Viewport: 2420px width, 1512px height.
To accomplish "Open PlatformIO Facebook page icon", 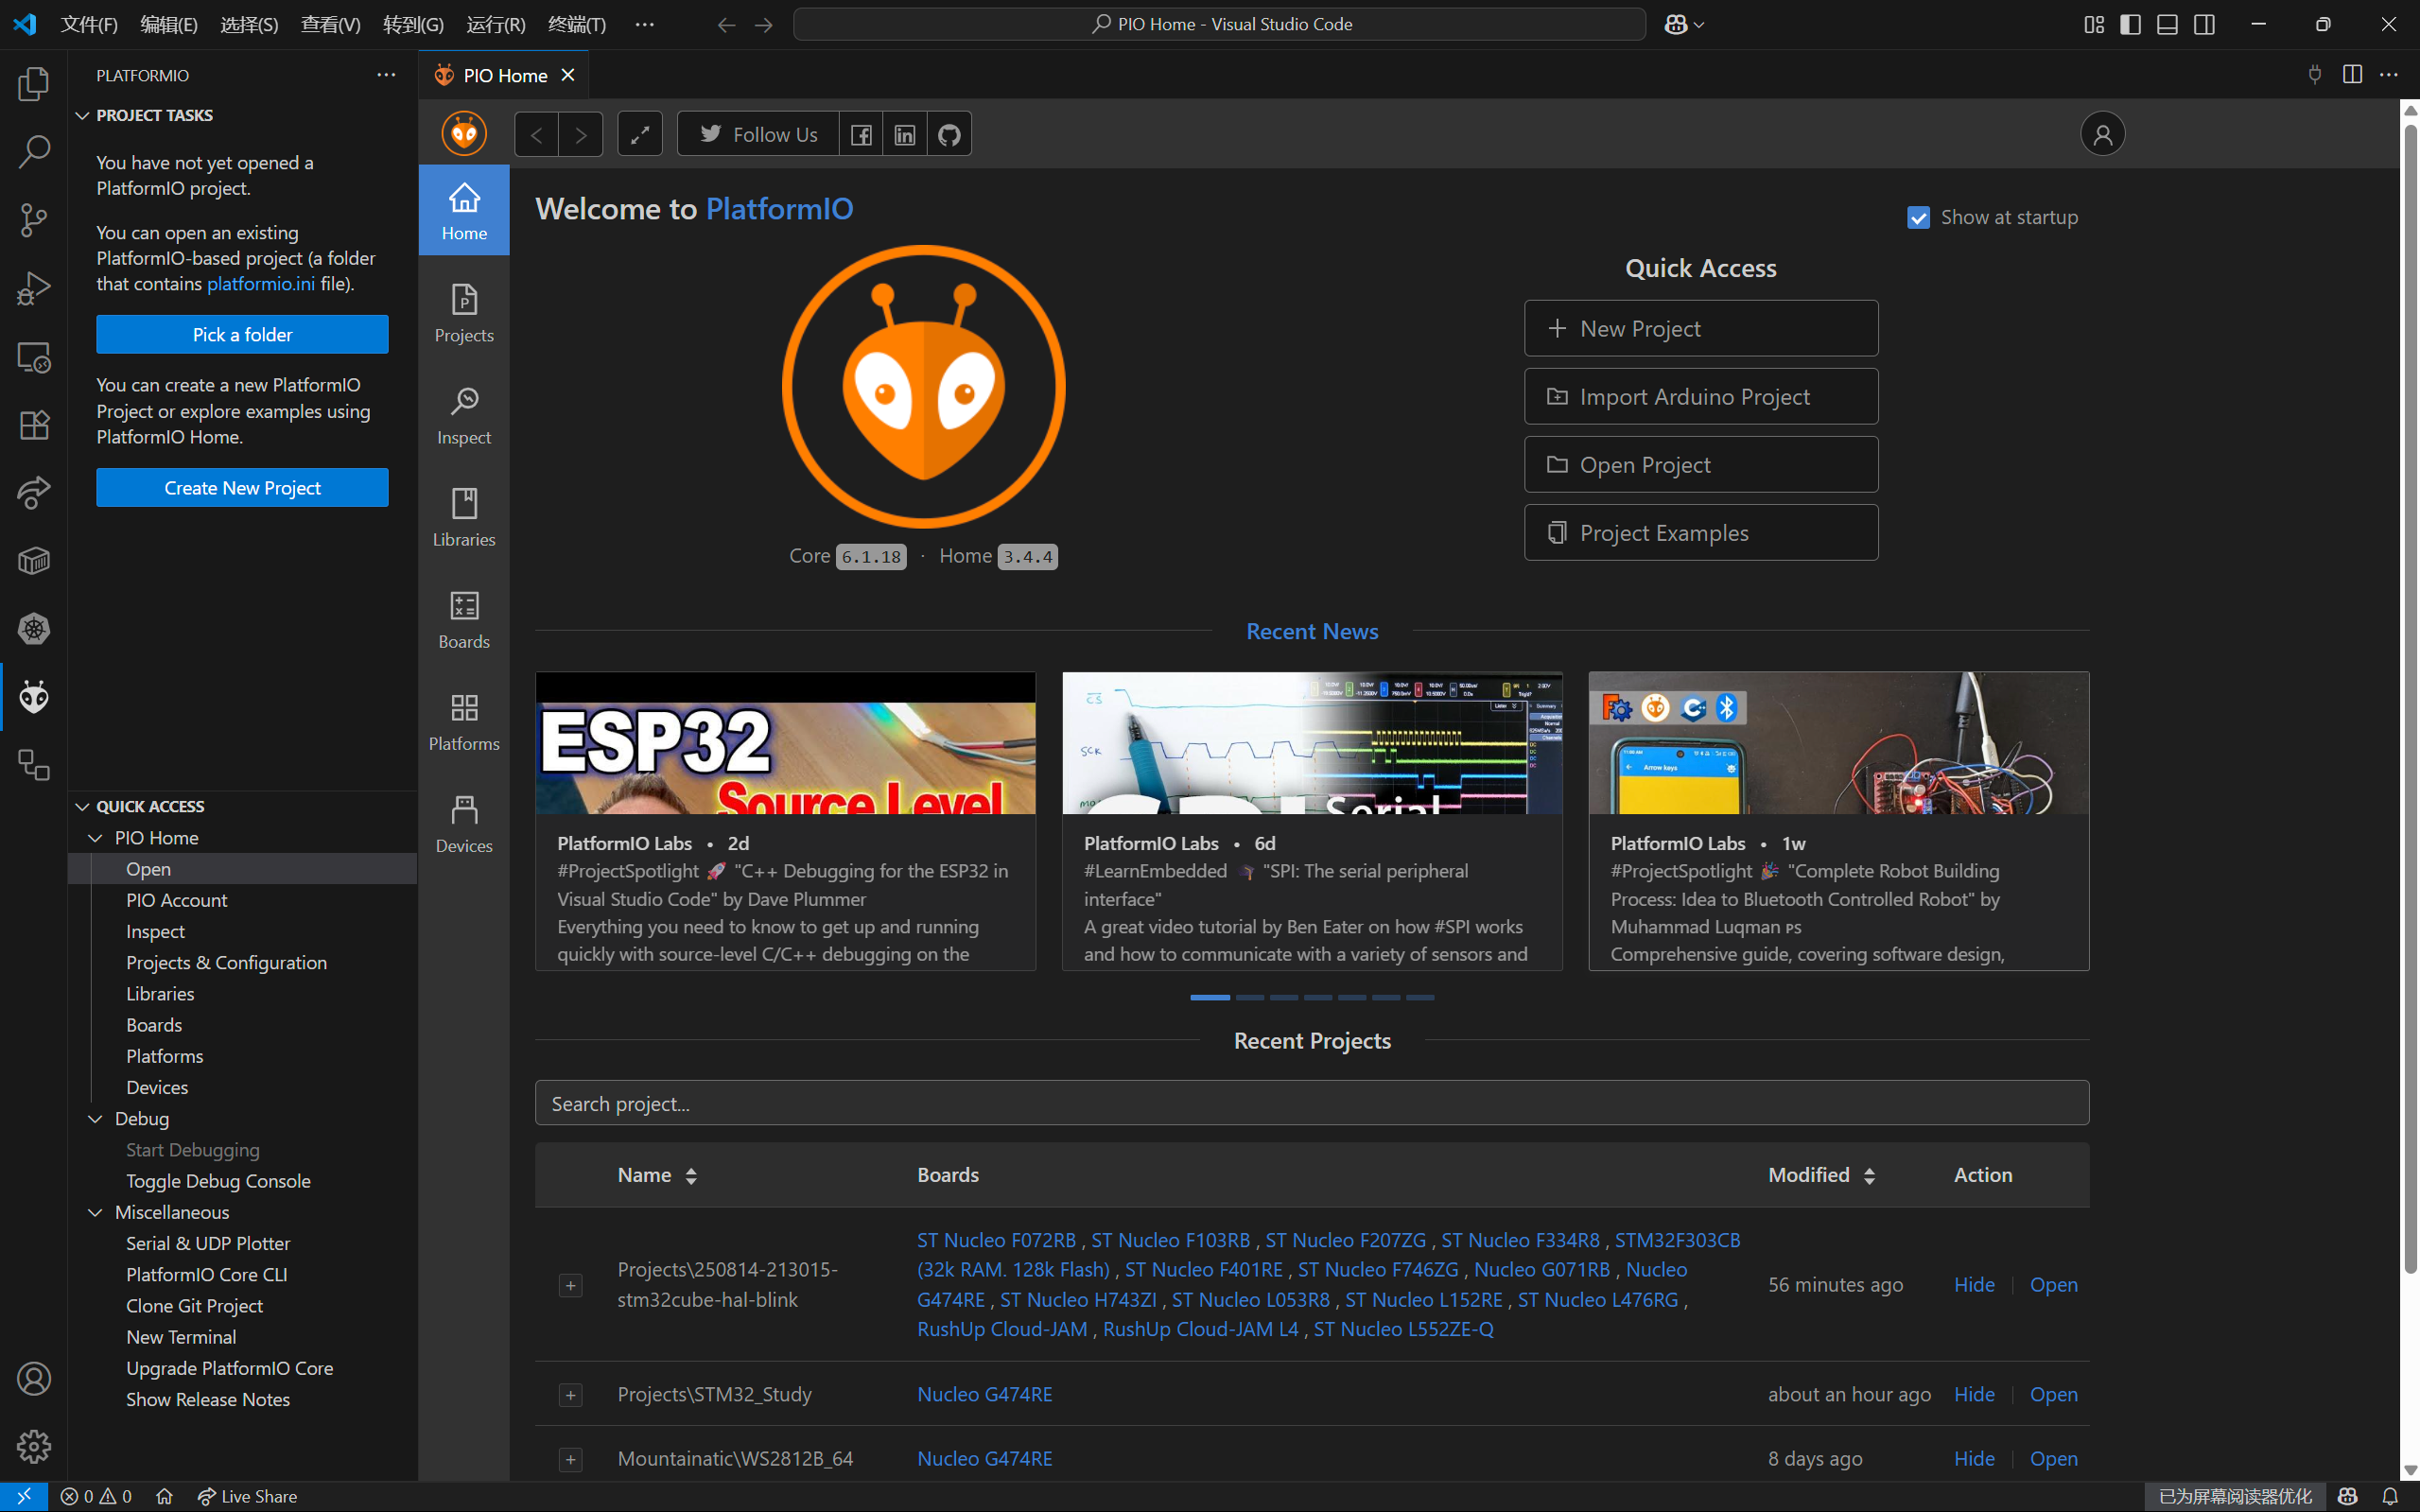I will tap(861, 134).
